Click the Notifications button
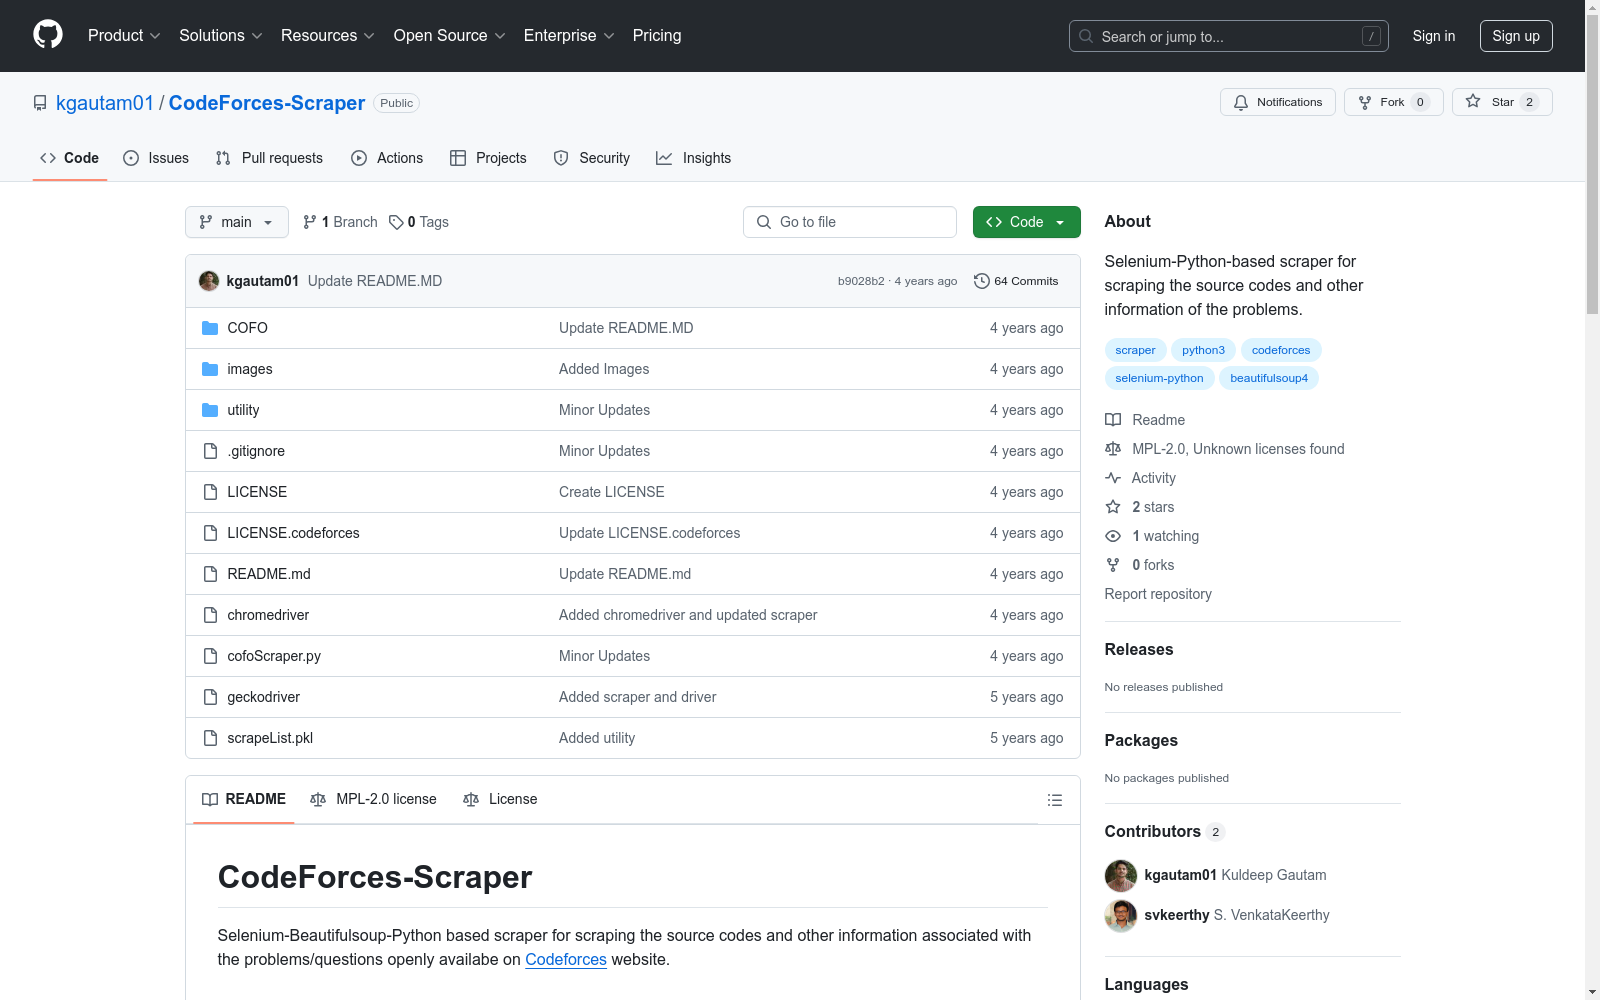The height and width of the screenshot is (1000, 1600). (x=1278, y=102)
